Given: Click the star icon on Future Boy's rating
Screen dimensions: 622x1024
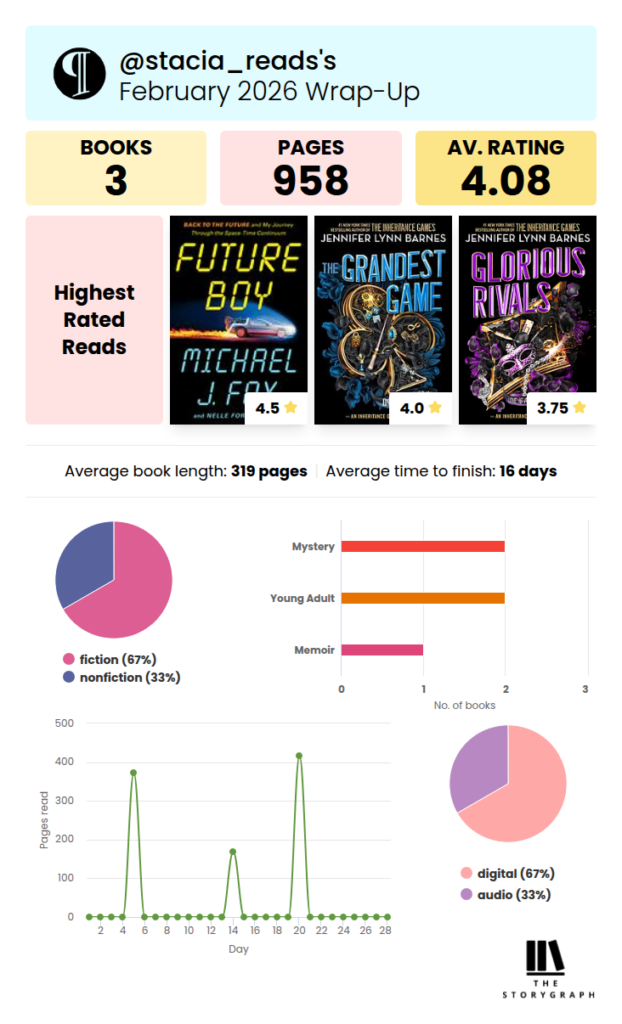Looking at the screenshot, I should coord(290,408).
